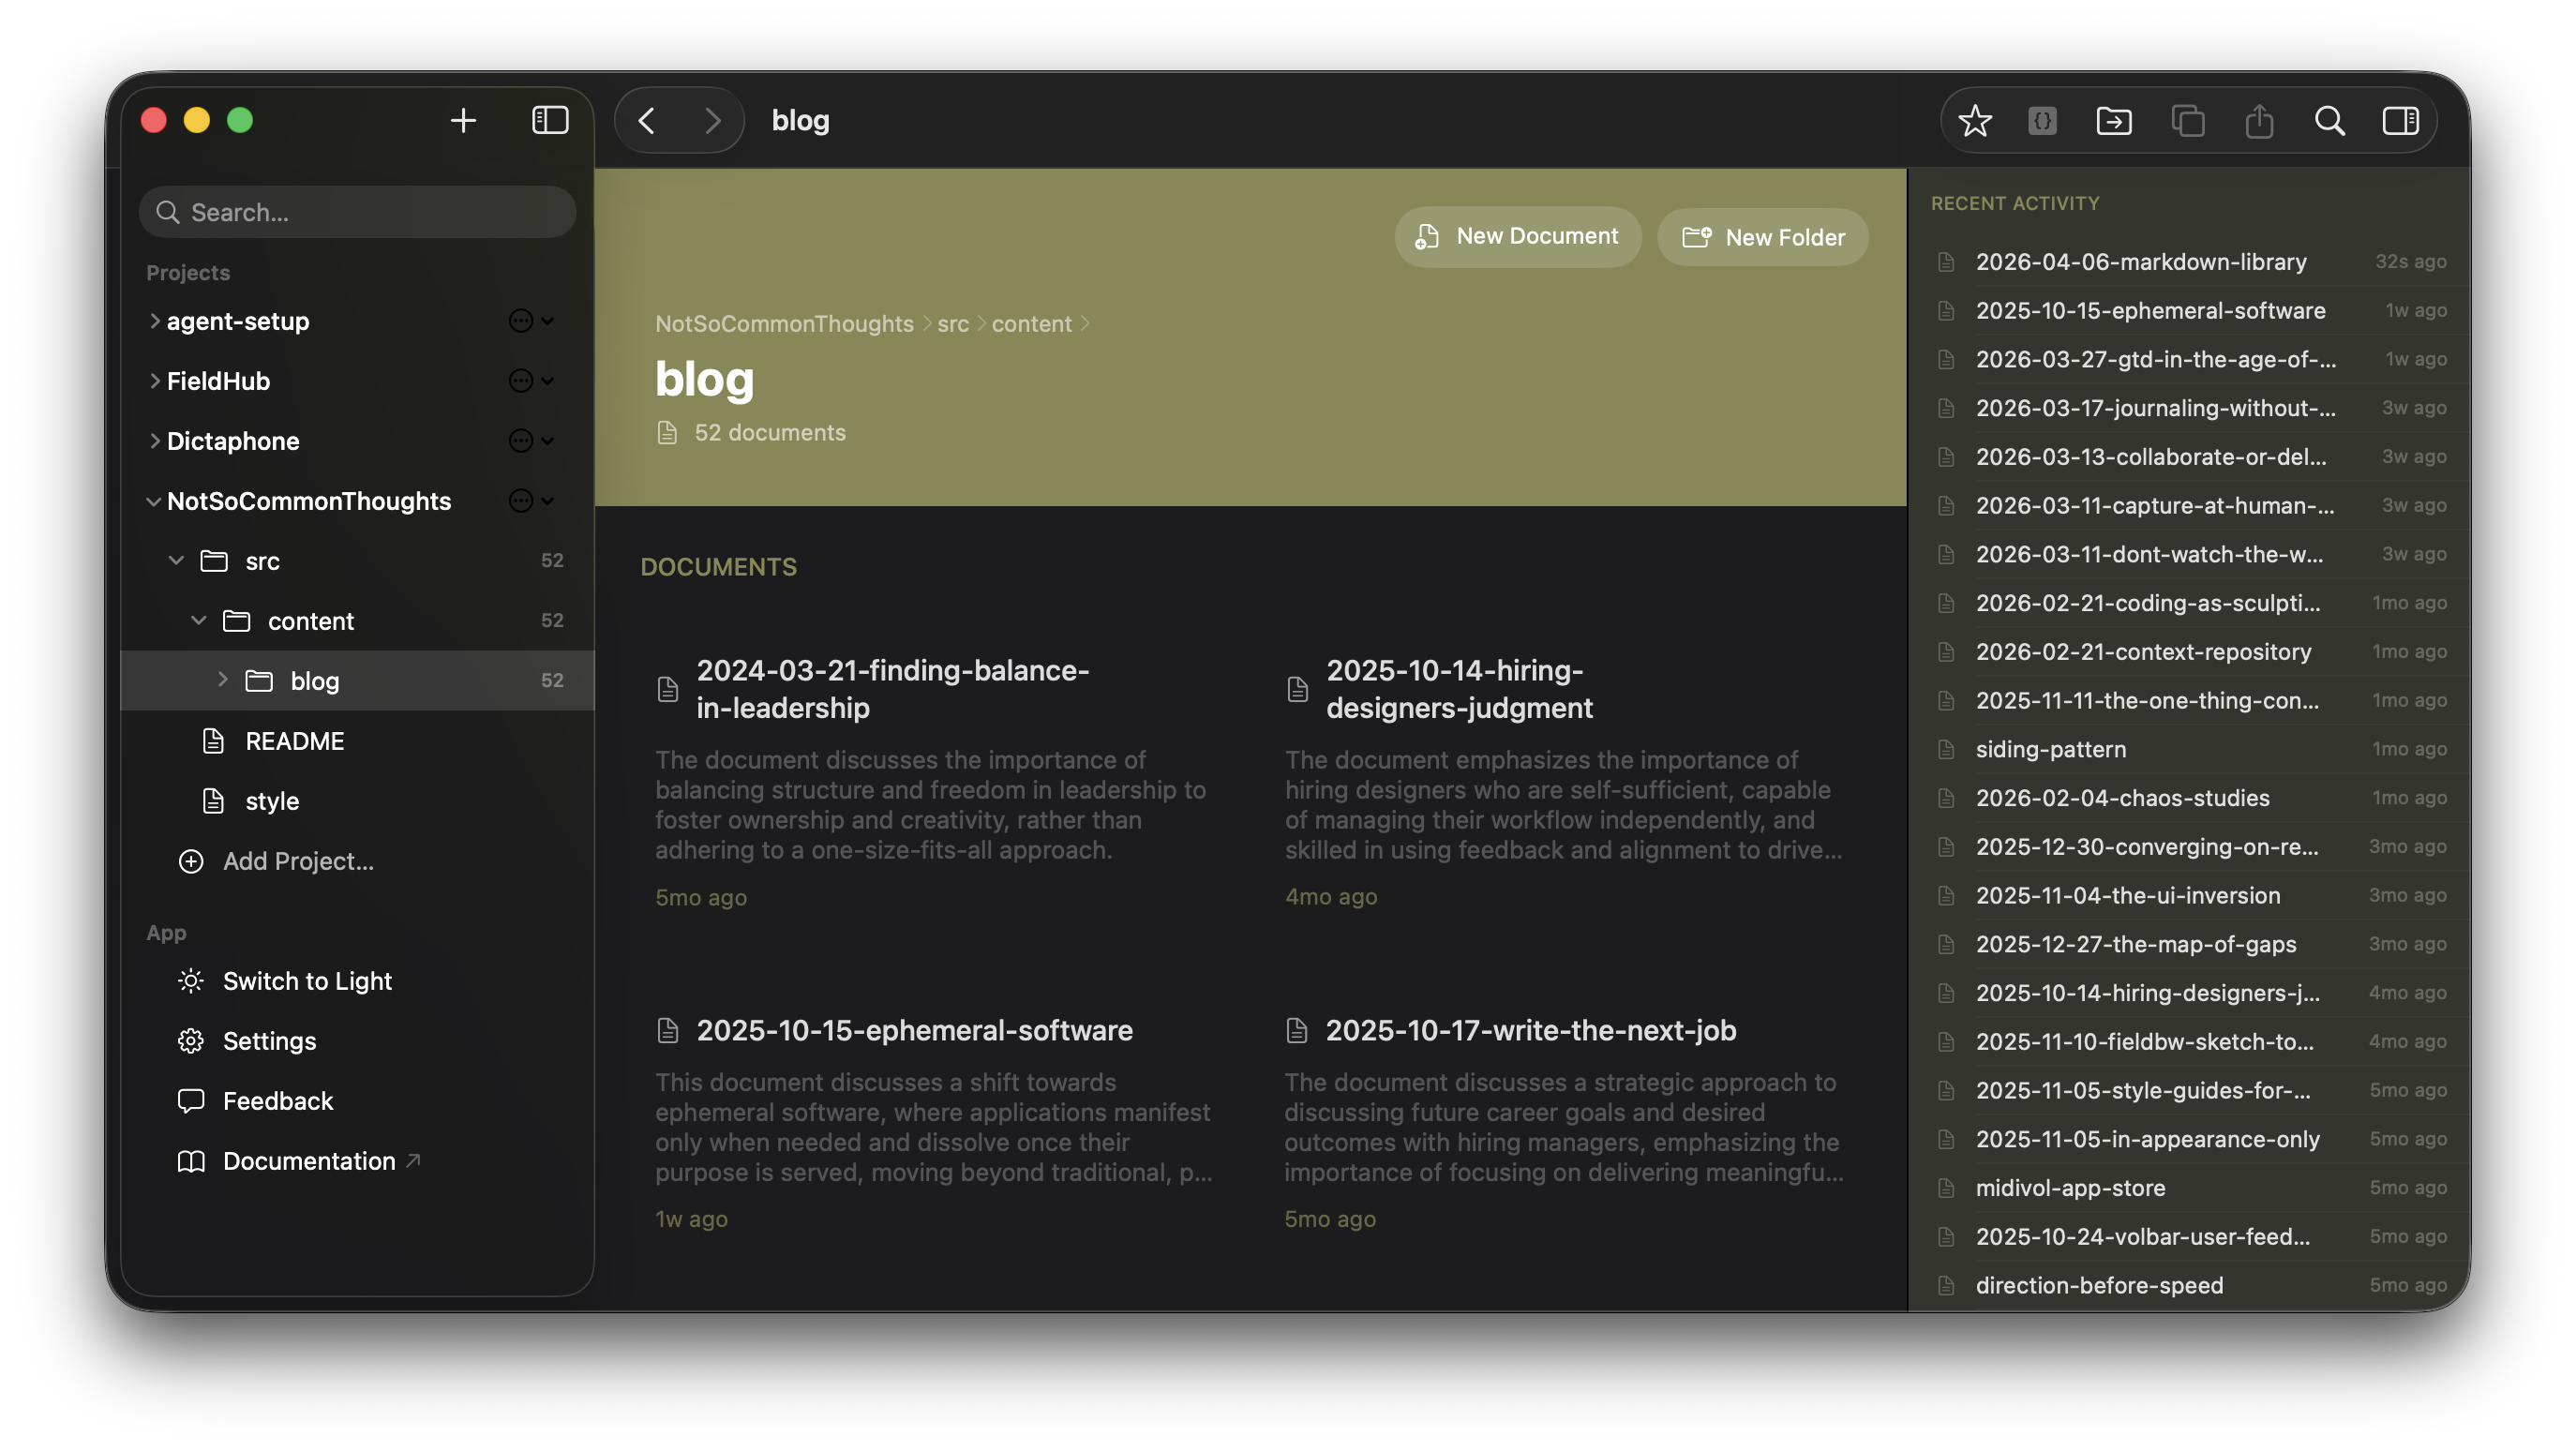
Task: Open the raw markdown code view
Action: [2043, 120]
